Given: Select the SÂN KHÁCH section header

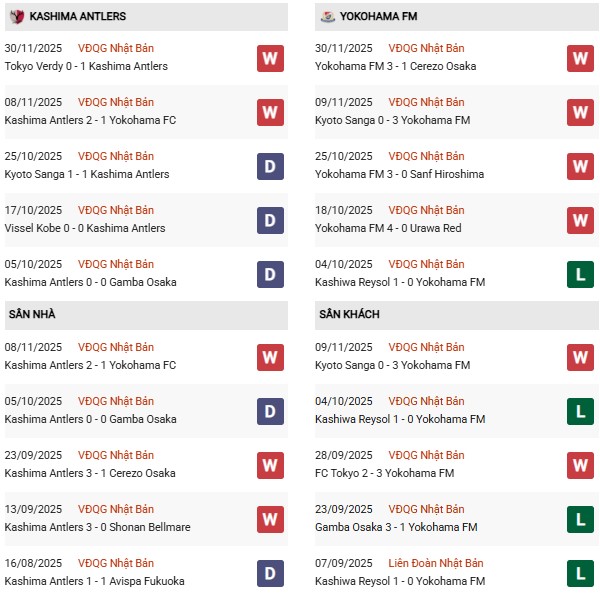Looking at the screenshot, I should pos(350,314).
